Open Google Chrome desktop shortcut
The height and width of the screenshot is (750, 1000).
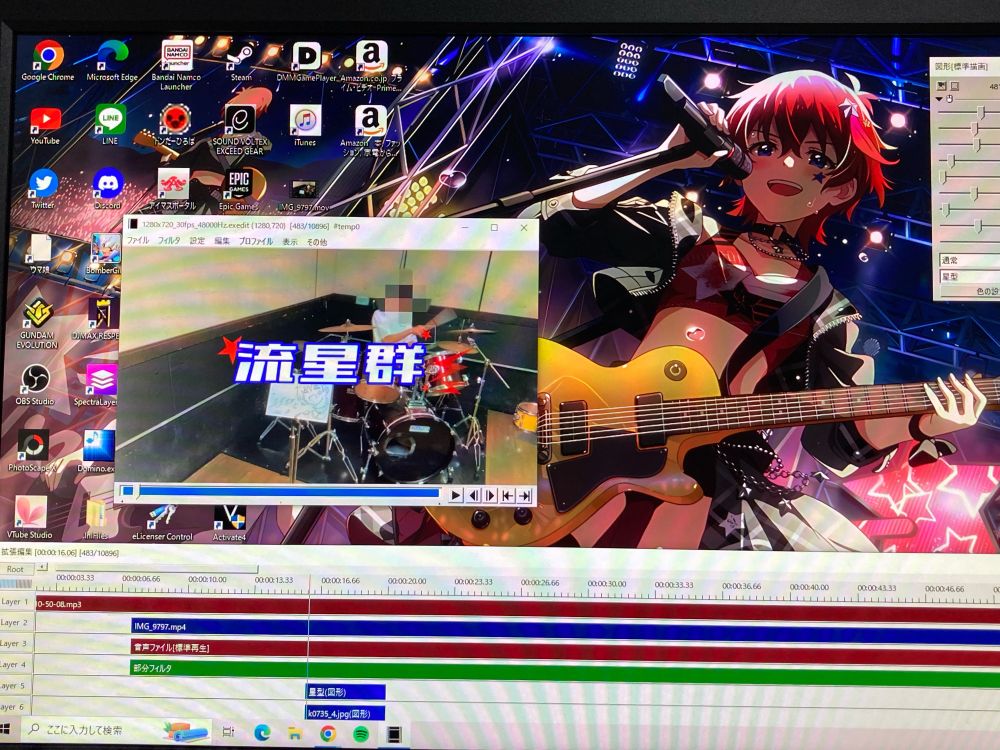[x=48, y=62]
